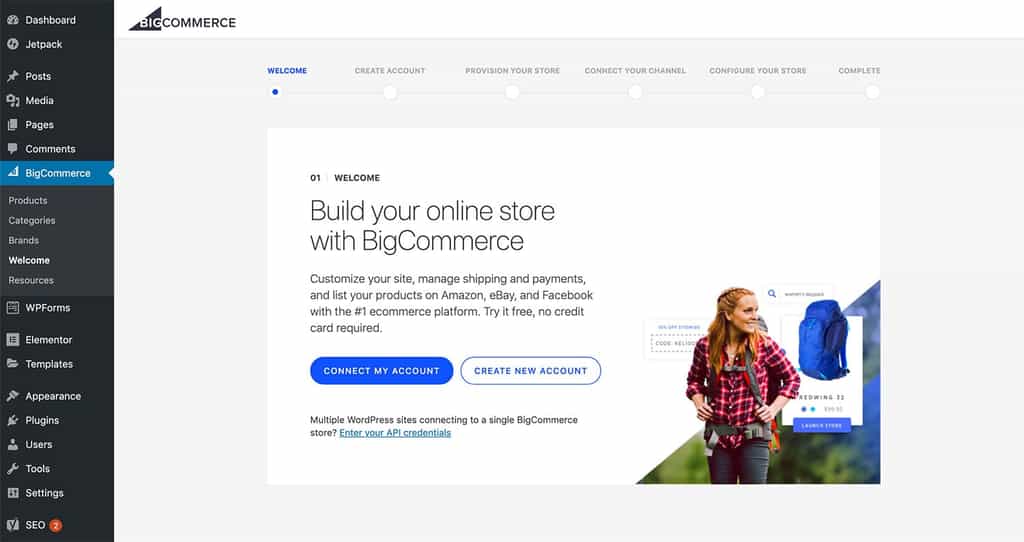
Task: Open Brands submenu item
Action: coord(24,240)
